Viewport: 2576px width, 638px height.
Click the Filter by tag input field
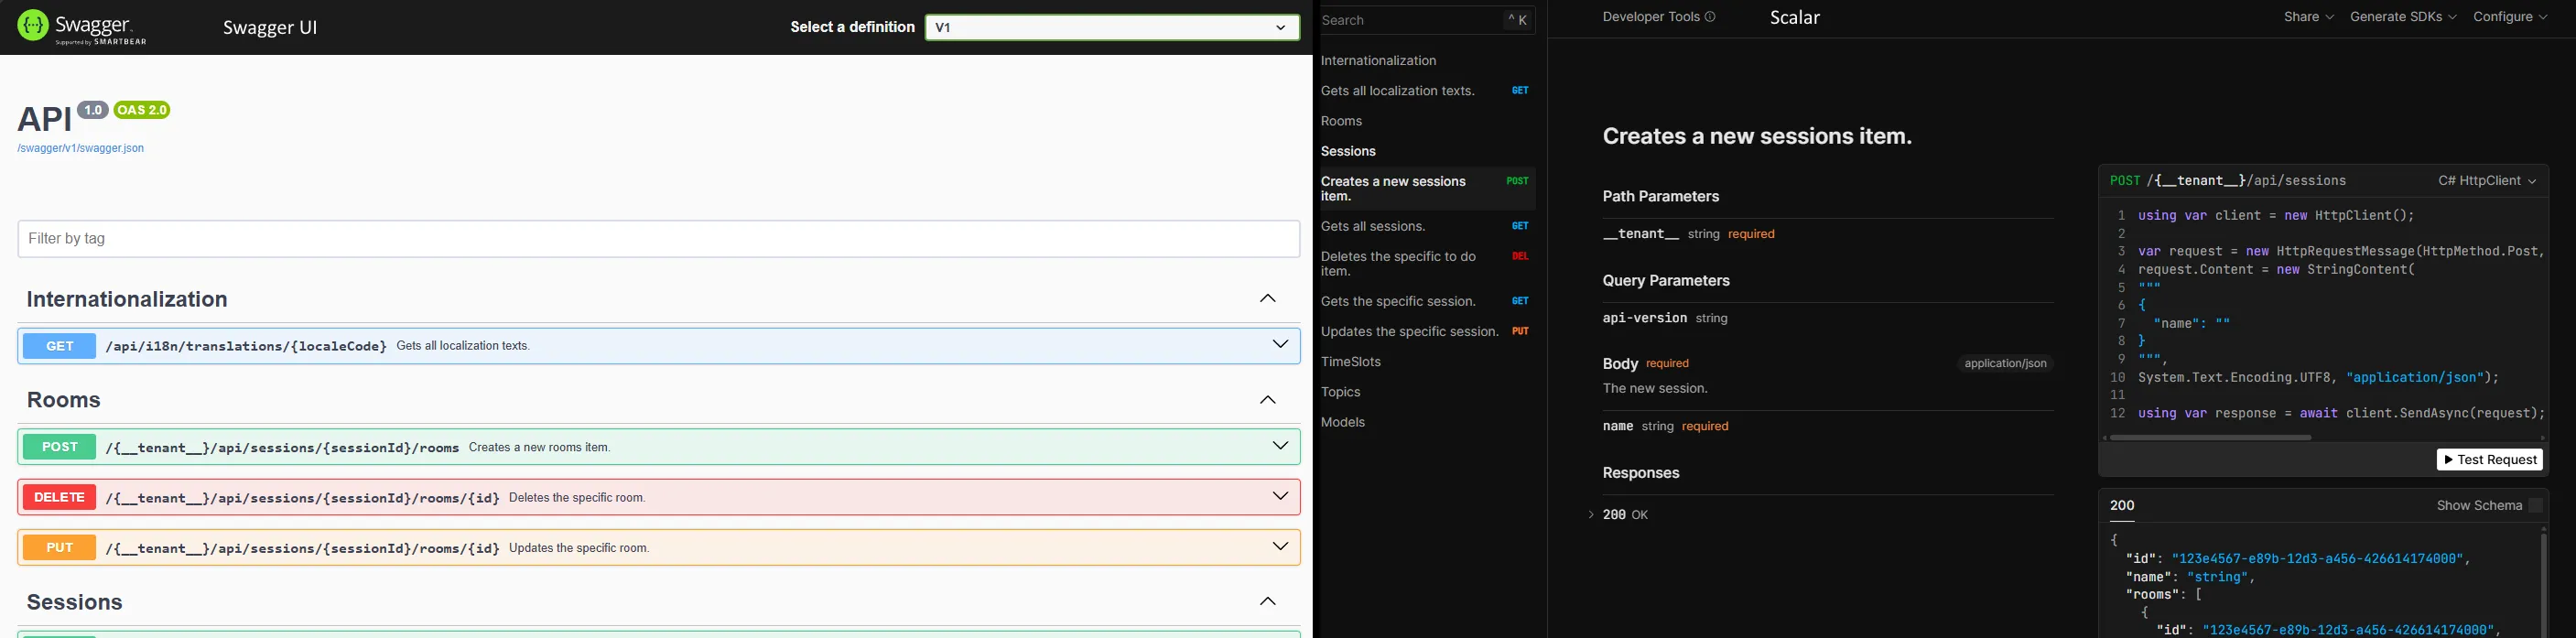point(659,239)
